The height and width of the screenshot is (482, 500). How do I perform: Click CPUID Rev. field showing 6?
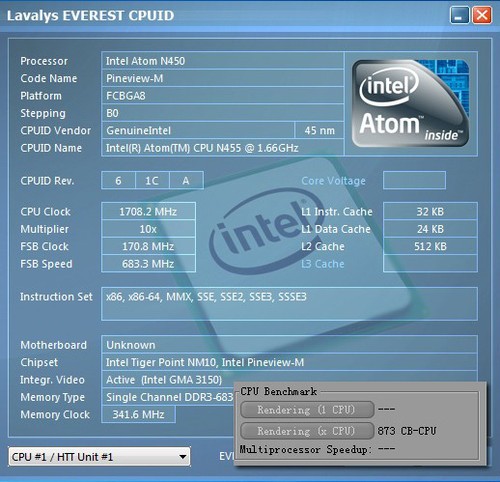pyautogui.click(x=118, y=180)
